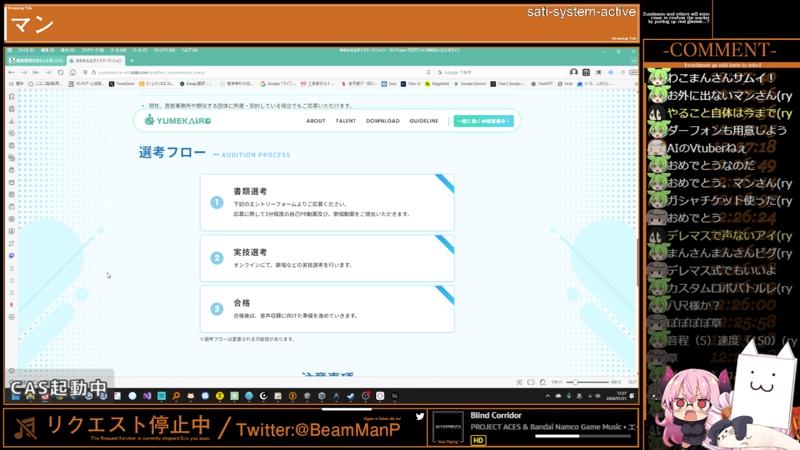Viewport: 800px width, 450px height.
Task: Open the blue globe taskbar app
Action: (x=249, y=396)
